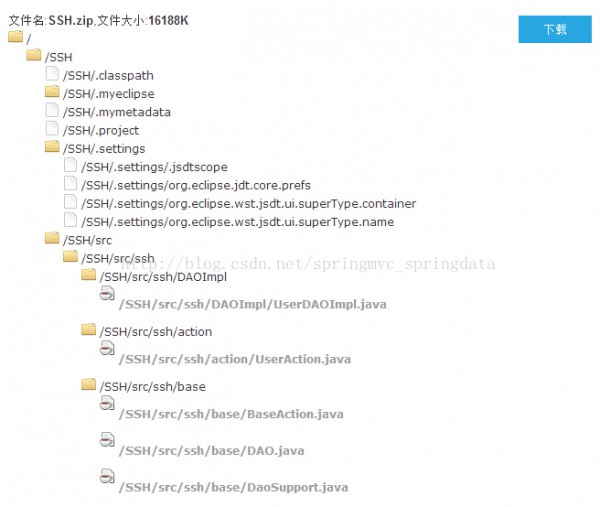Select the org.eclipse.jdt.core.prefs entry

(x=196, y=186)
